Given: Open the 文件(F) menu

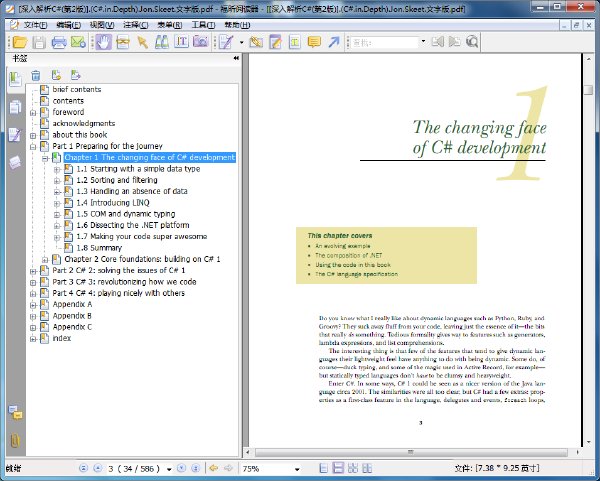Looking at the screenshot, I should click(x=35, y=25).
